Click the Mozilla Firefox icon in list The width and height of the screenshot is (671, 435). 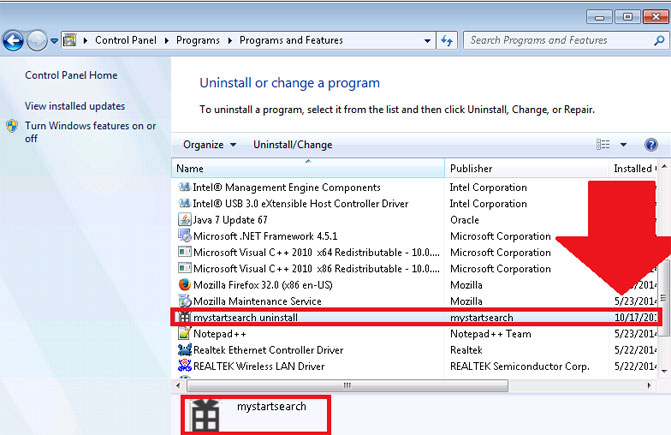click(x=184, y=285)
